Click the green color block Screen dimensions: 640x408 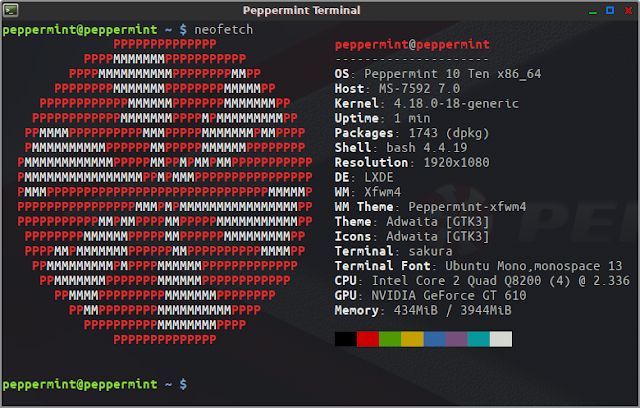coord(390,339)
